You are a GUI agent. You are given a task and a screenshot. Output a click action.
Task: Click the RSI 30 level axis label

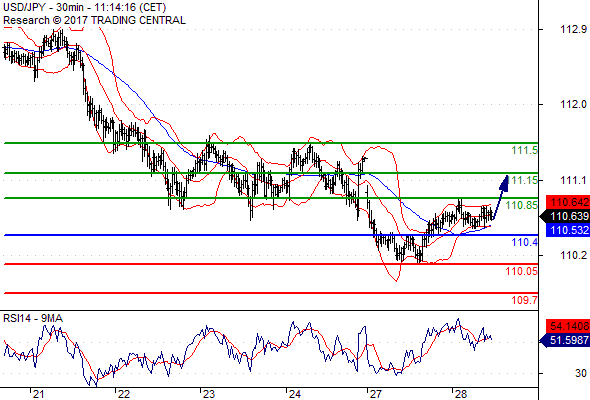coord(581,373)
